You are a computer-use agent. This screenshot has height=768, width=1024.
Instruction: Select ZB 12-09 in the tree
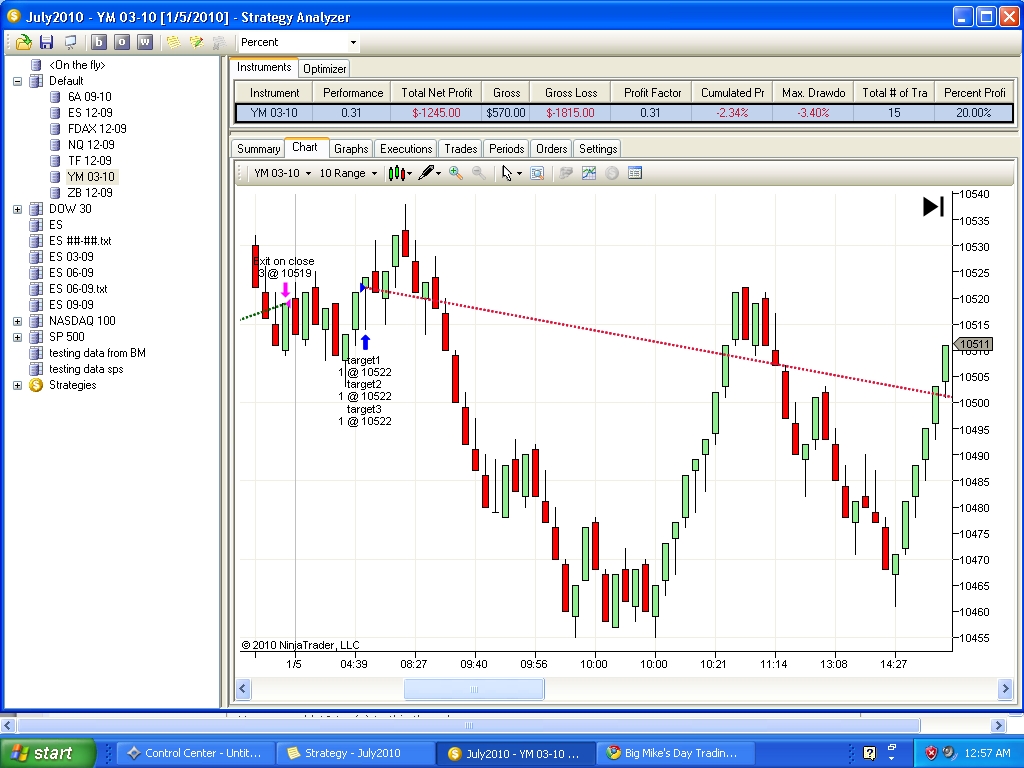(90, 193)
